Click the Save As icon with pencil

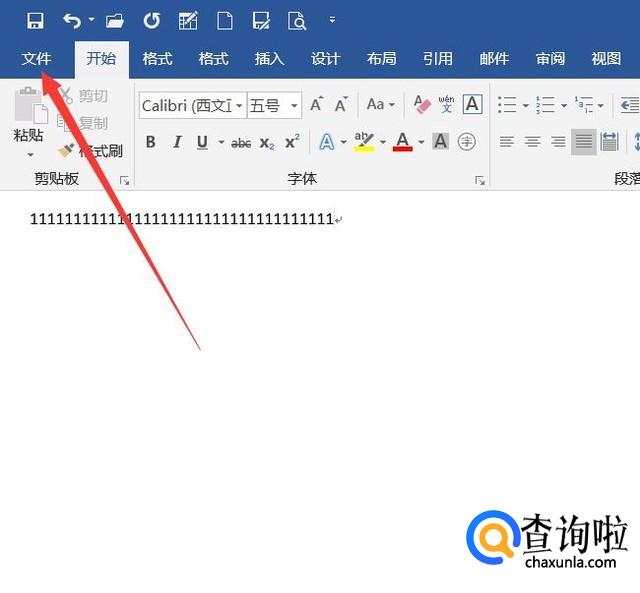point(261,20)
